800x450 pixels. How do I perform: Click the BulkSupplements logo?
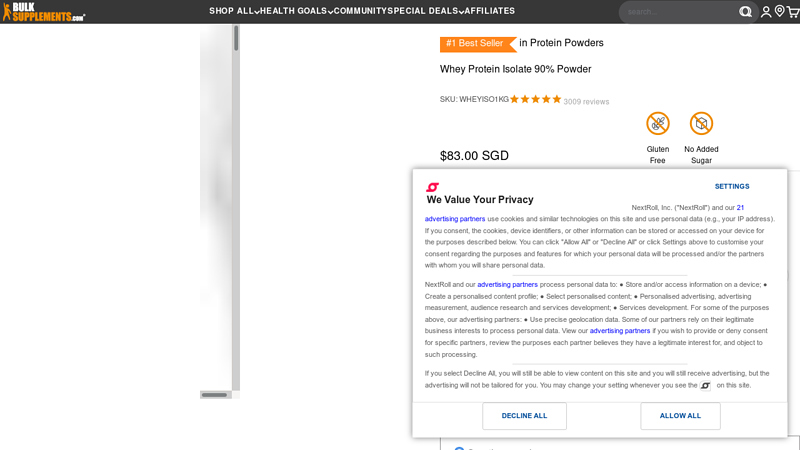(x=43, y=12)
